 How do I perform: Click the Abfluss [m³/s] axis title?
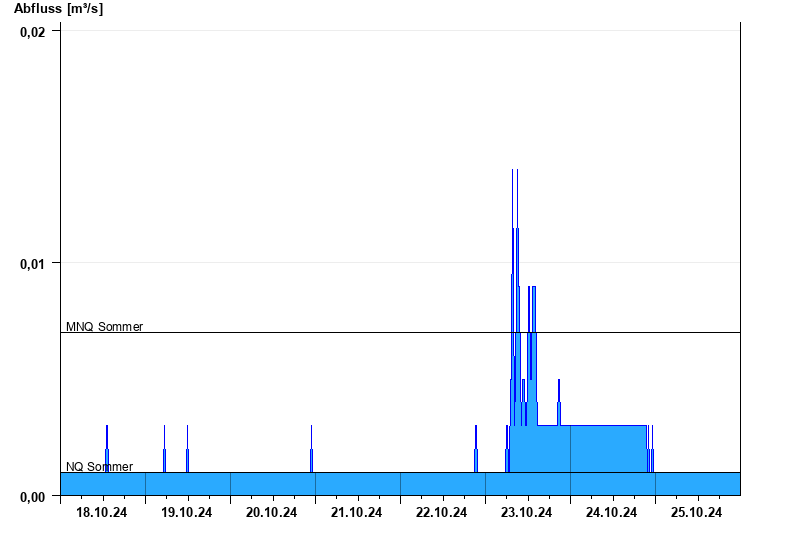coord(58,9)
